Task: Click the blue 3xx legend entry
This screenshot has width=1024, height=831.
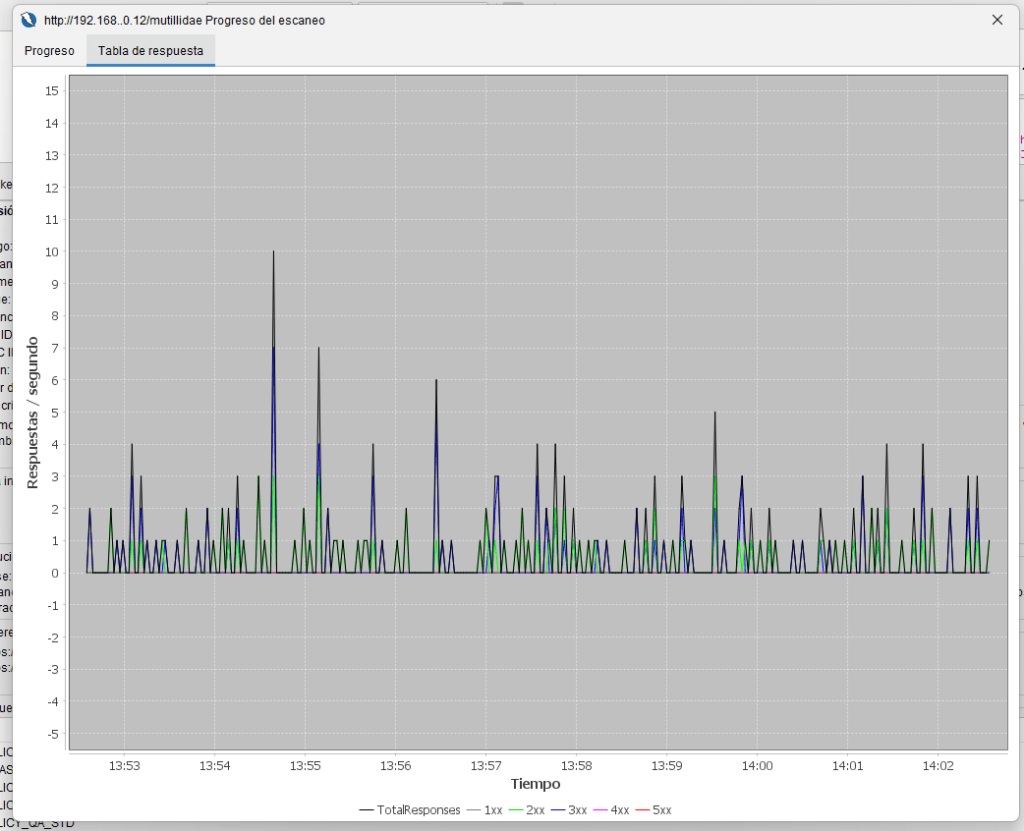Action: [x=569, y=810]
